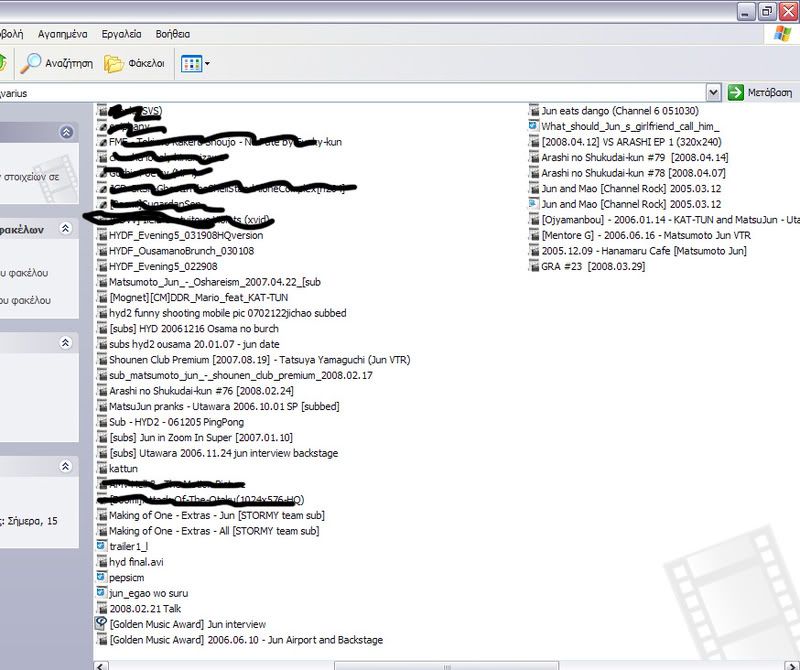The image size is (800, 670).
Task: Click the video icon next to kattun
Action: (100, 468)
